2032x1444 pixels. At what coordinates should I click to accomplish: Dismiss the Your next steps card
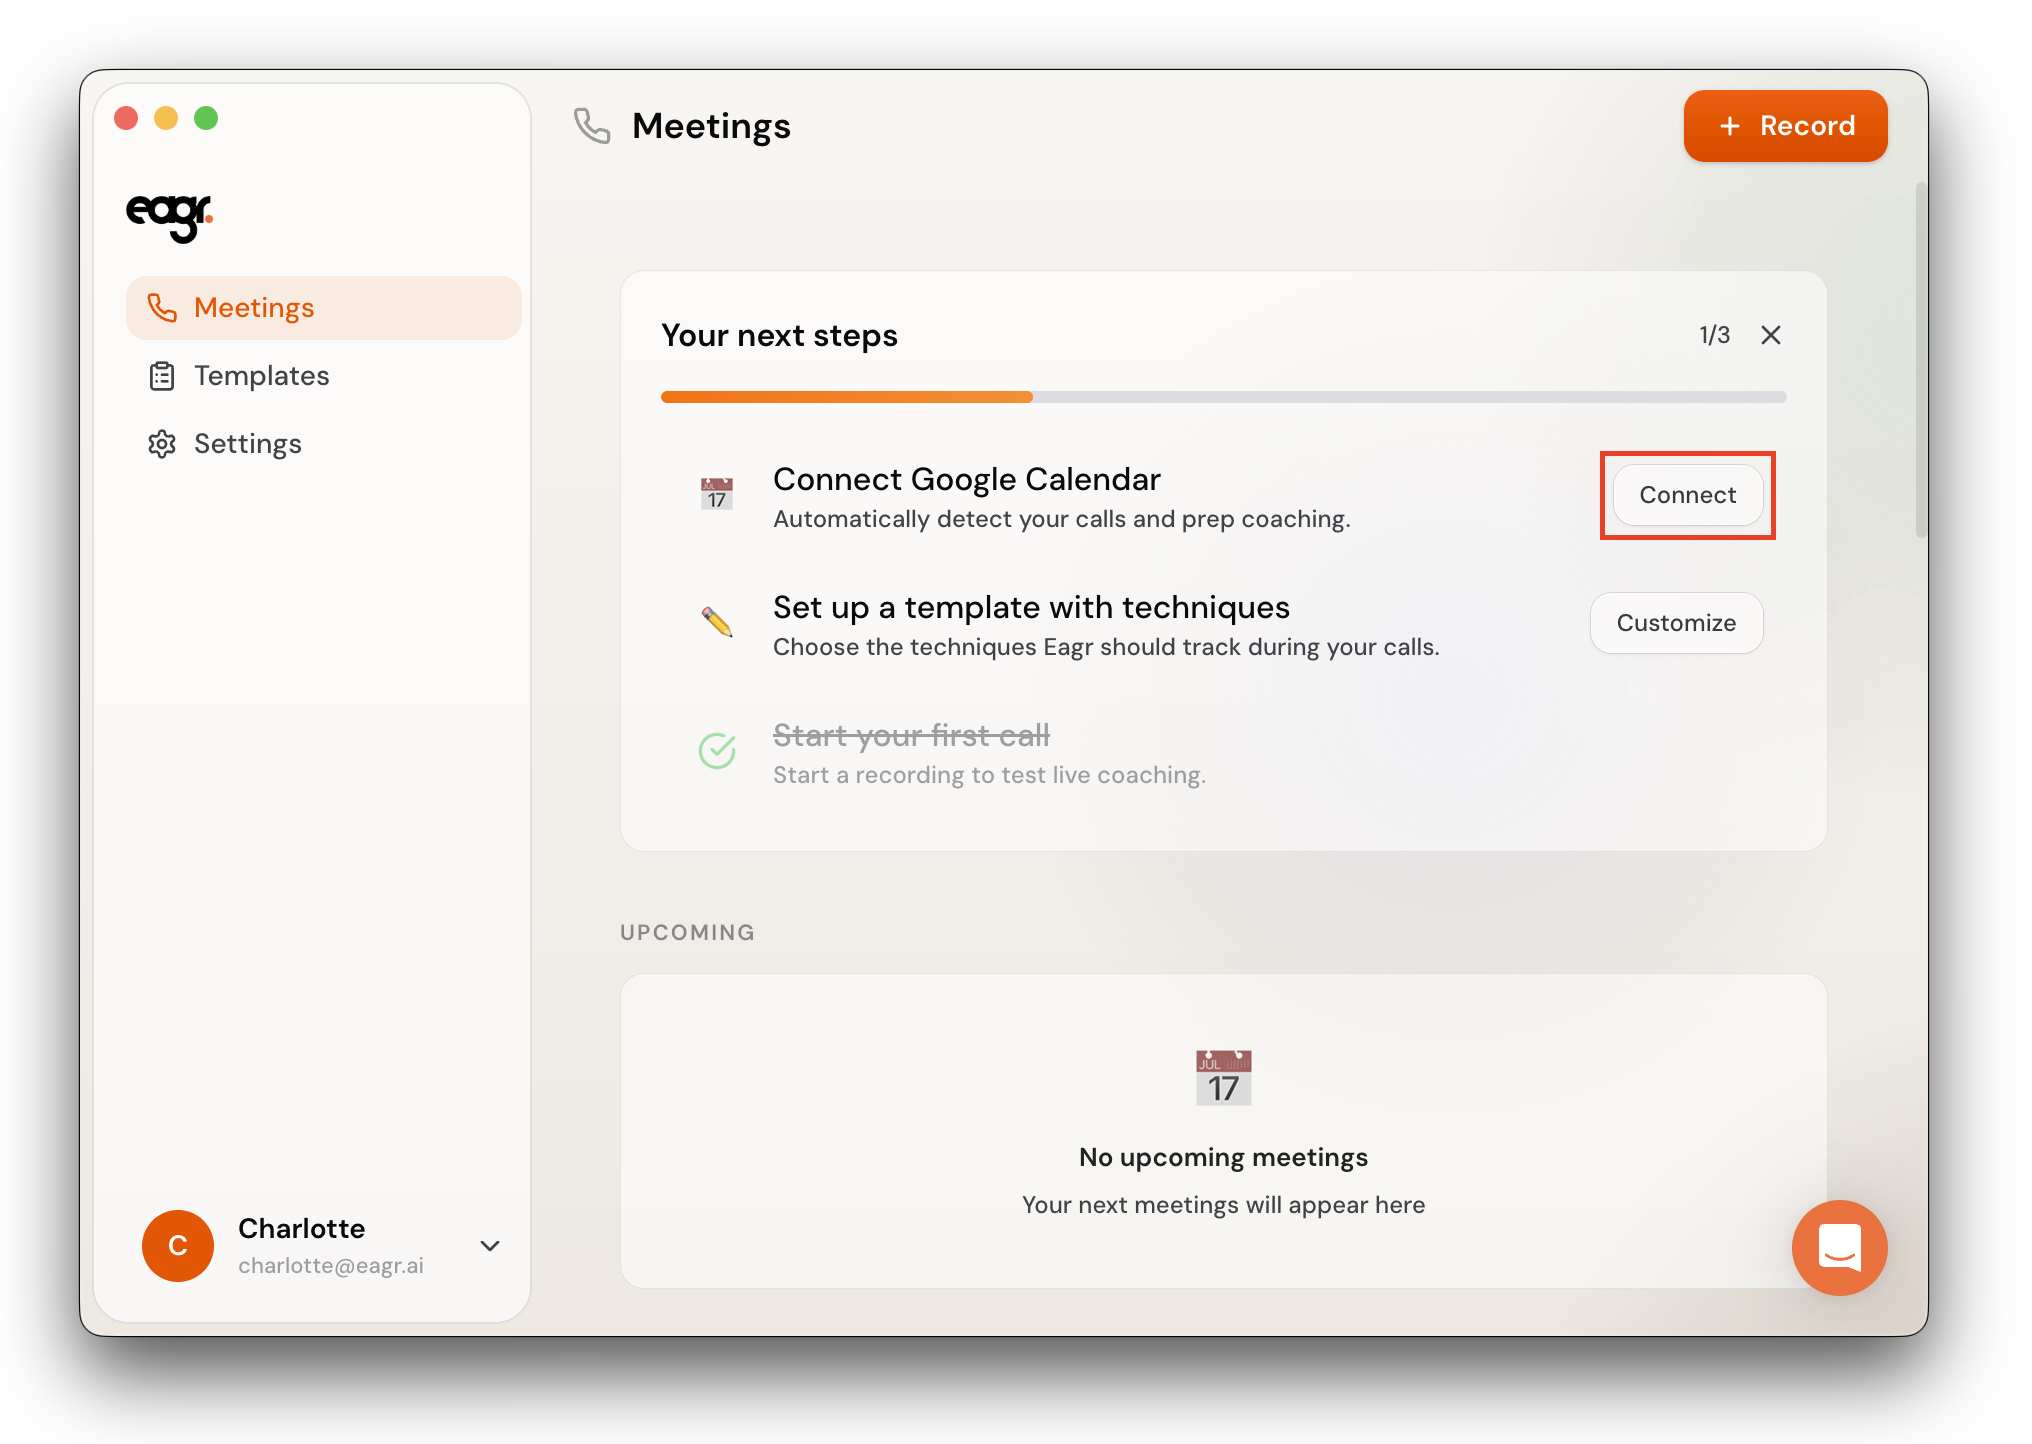(1771, 335)
